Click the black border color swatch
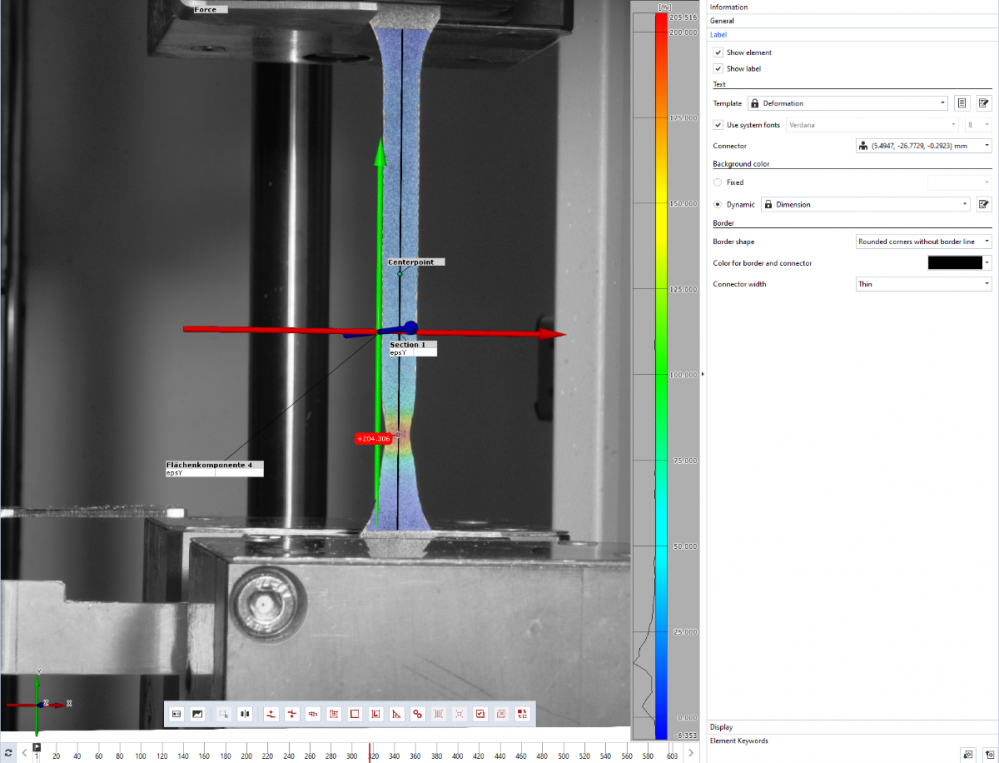The height and width of the screenshot is (763, 999). pos(955,263)
